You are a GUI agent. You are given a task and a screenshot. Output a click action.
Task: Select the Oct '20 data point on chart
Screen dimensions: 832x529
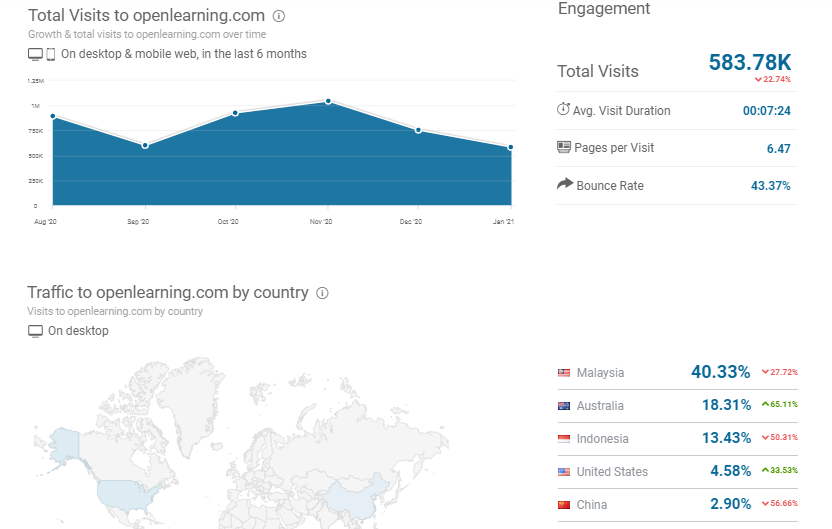(x=236, y=113)
